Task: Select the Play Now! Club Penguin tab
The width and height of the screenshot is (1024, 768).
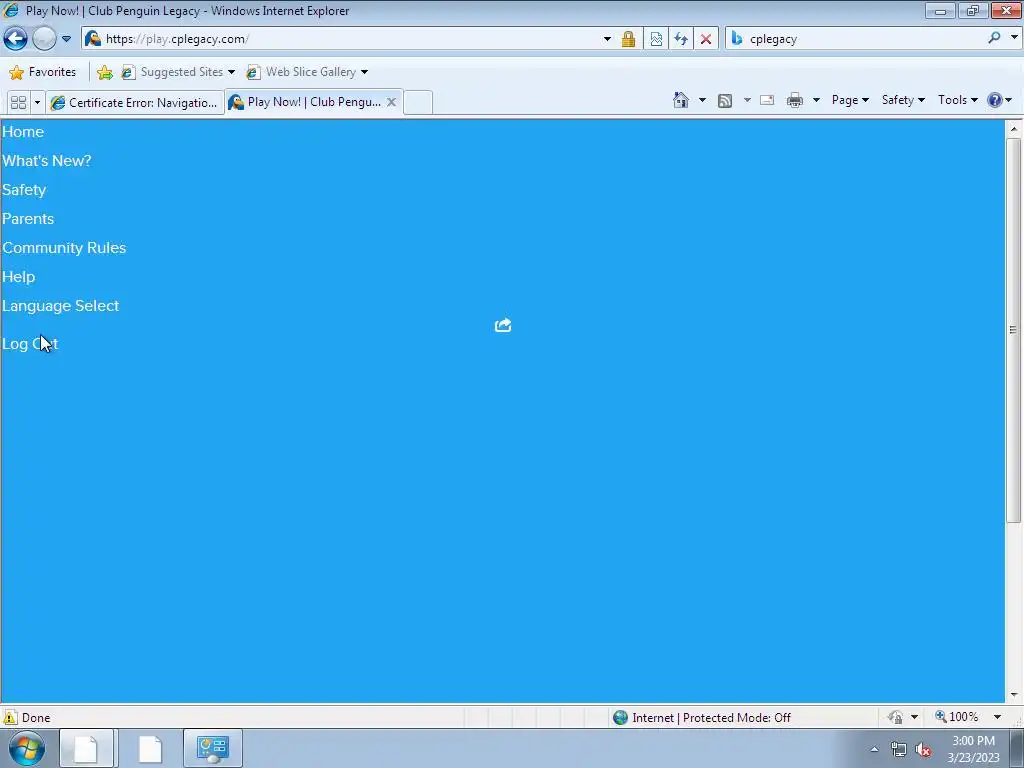Action: click(x=306, y=102)
